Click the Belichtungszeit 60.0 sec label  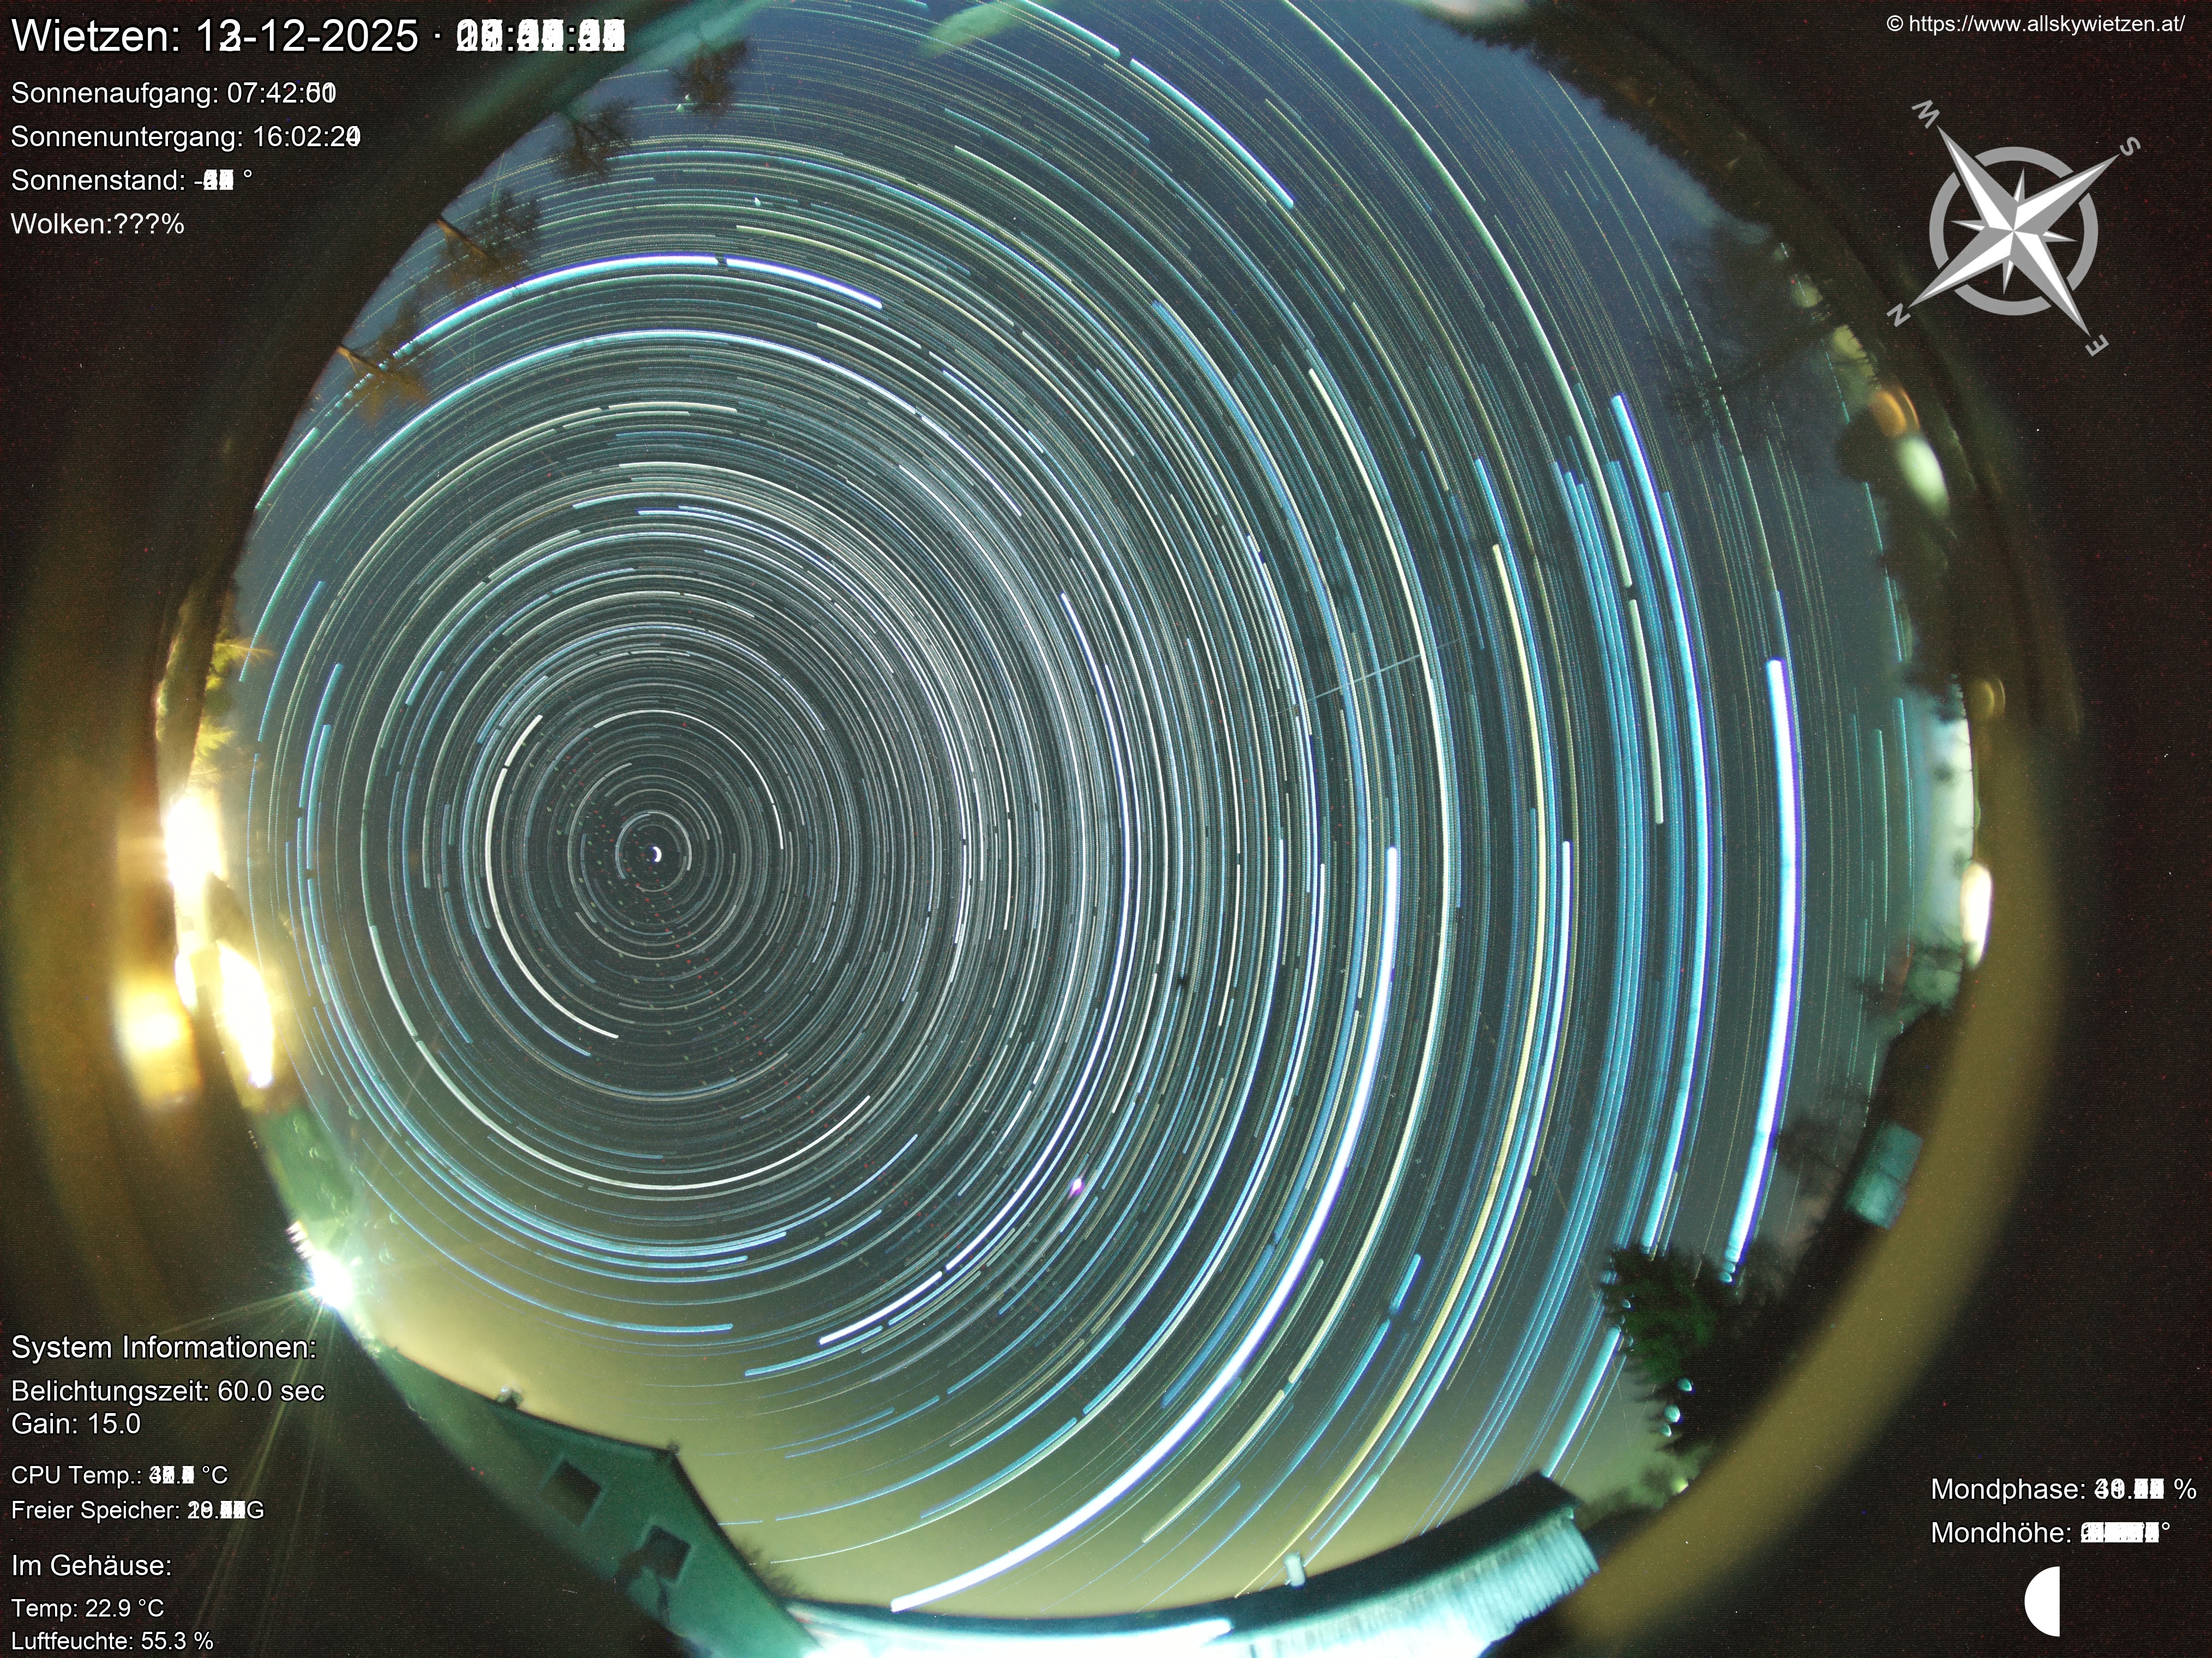167,1391
